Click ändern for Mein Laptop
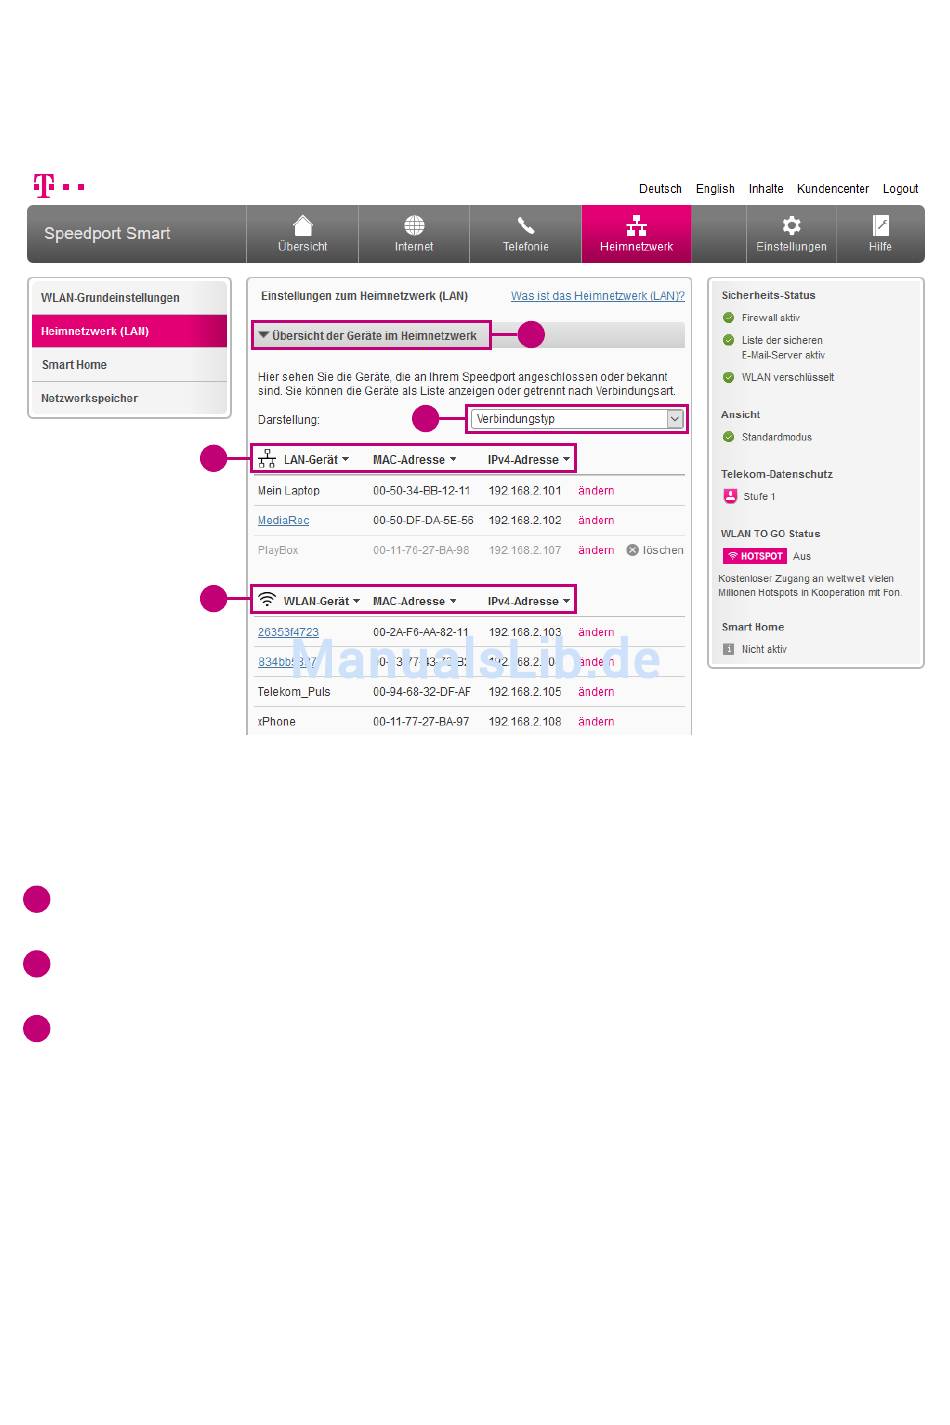This screenshot has height=1425, width=950. [x=596, y=491]
